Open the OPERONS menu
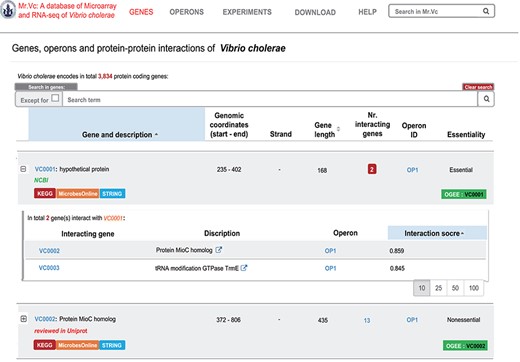Screen dimensions: 520x362 (186, 12)
